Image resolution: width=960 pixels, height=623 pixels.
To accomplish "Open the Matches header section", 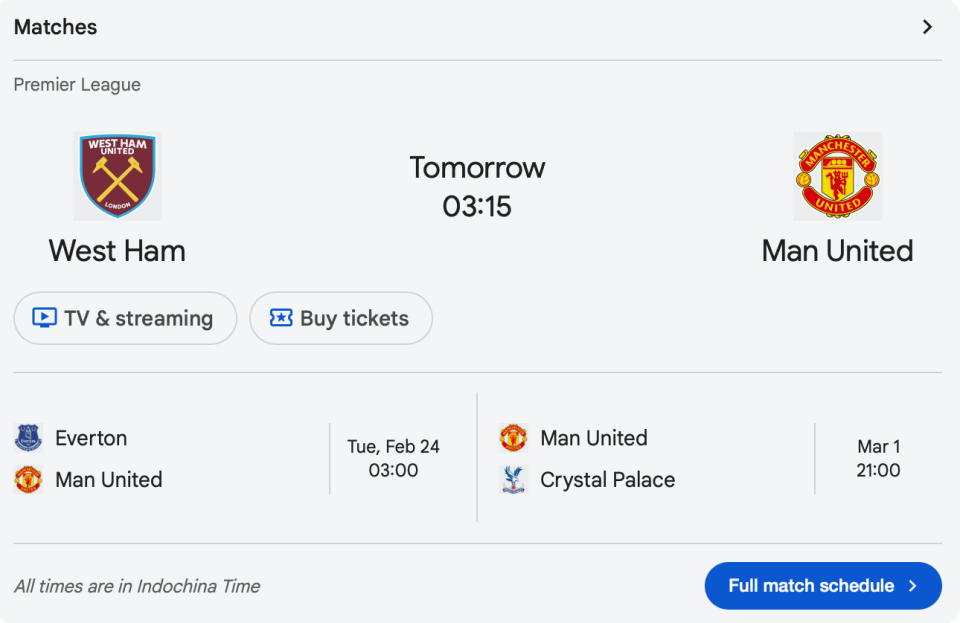I will [56, 27].
